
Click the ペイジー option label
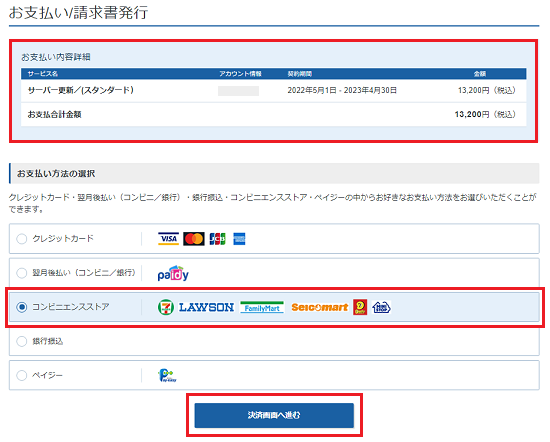pos(47,375)
